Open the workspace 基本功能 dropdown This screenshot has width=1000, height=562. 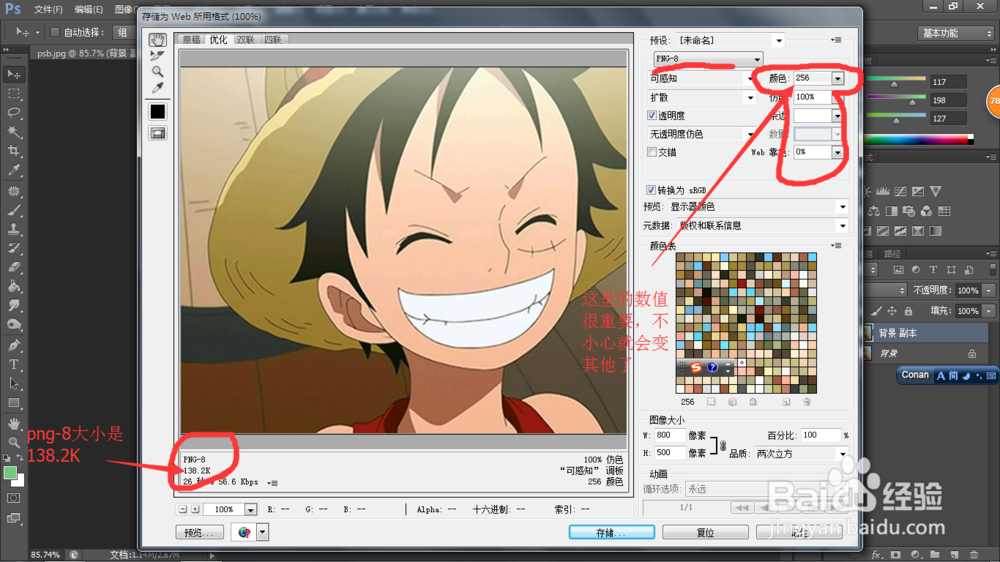click(955, 33)
